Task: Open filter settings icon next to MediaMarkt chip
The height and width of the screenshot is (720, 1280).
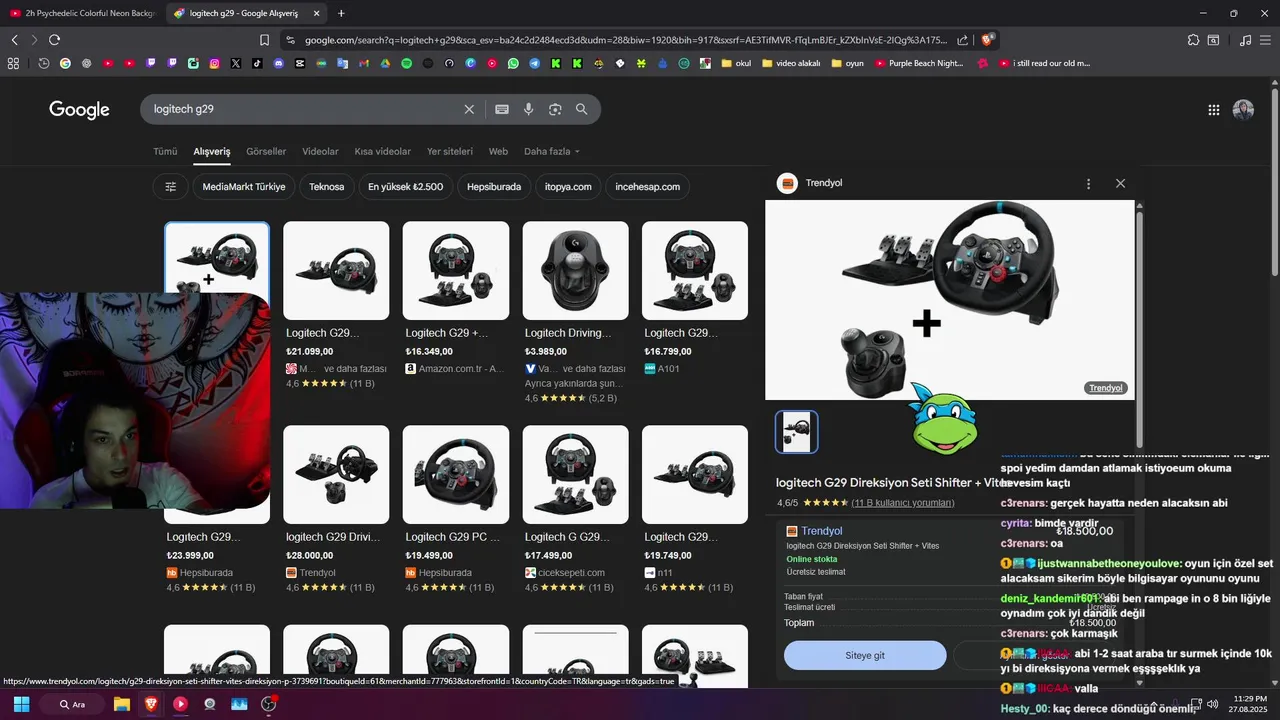Action: (171, 187)
